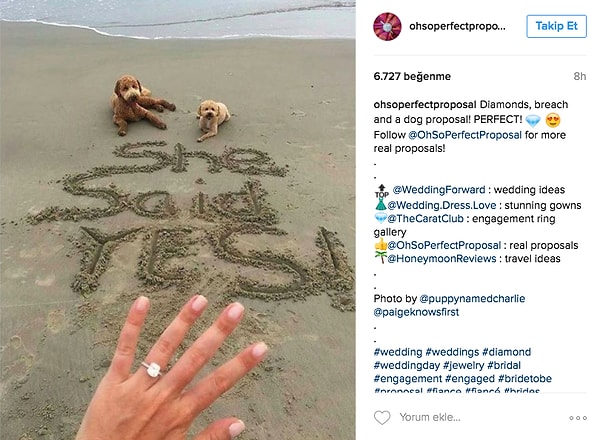Open the ohsoperfectpropo... username in header
Viewport: 600px width, 440px height.
[457, 26]
